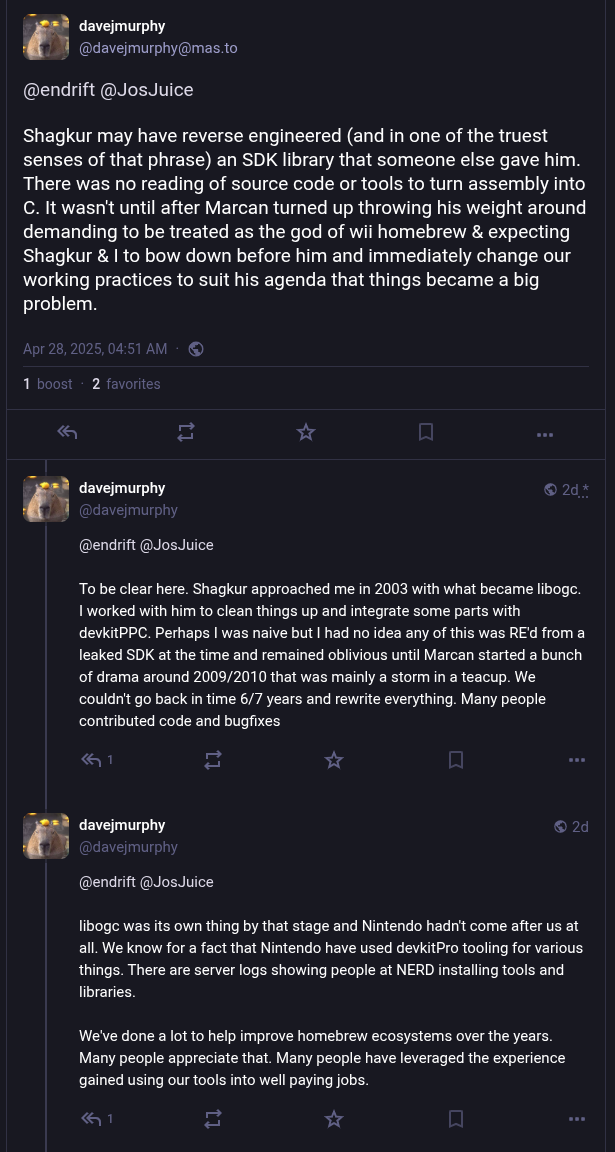The width and height of the screenshot is (615, 1152).
Task: Bookmark the main post
Action: click(426, 432)
